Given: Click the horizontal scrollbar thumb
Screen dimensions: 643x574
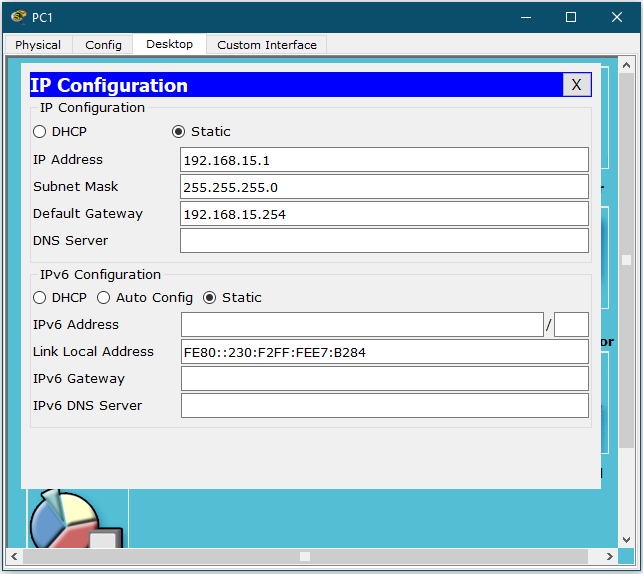Looking at the screenshot, I should pyautogui.click(x=305, y=556).
